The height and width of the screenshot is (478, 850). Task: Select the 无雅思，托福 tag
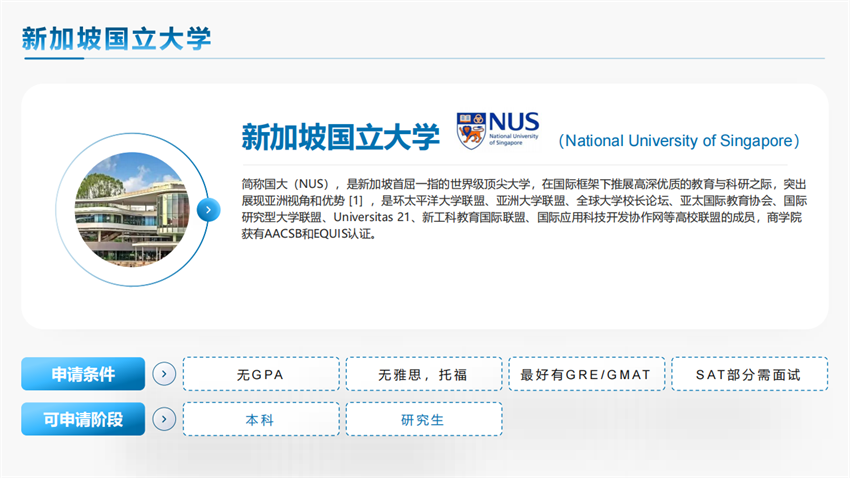tap(424, 375)
